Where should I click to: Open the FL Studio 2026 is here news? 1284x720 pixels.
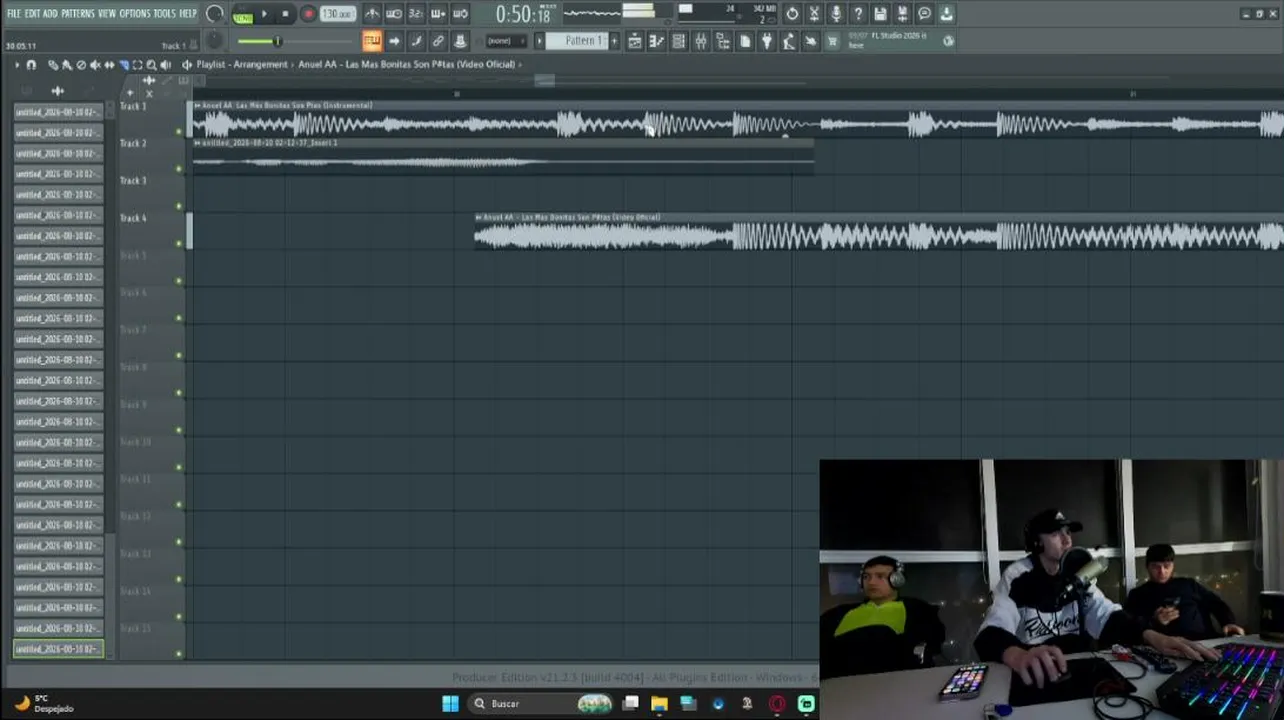(887, 40)
